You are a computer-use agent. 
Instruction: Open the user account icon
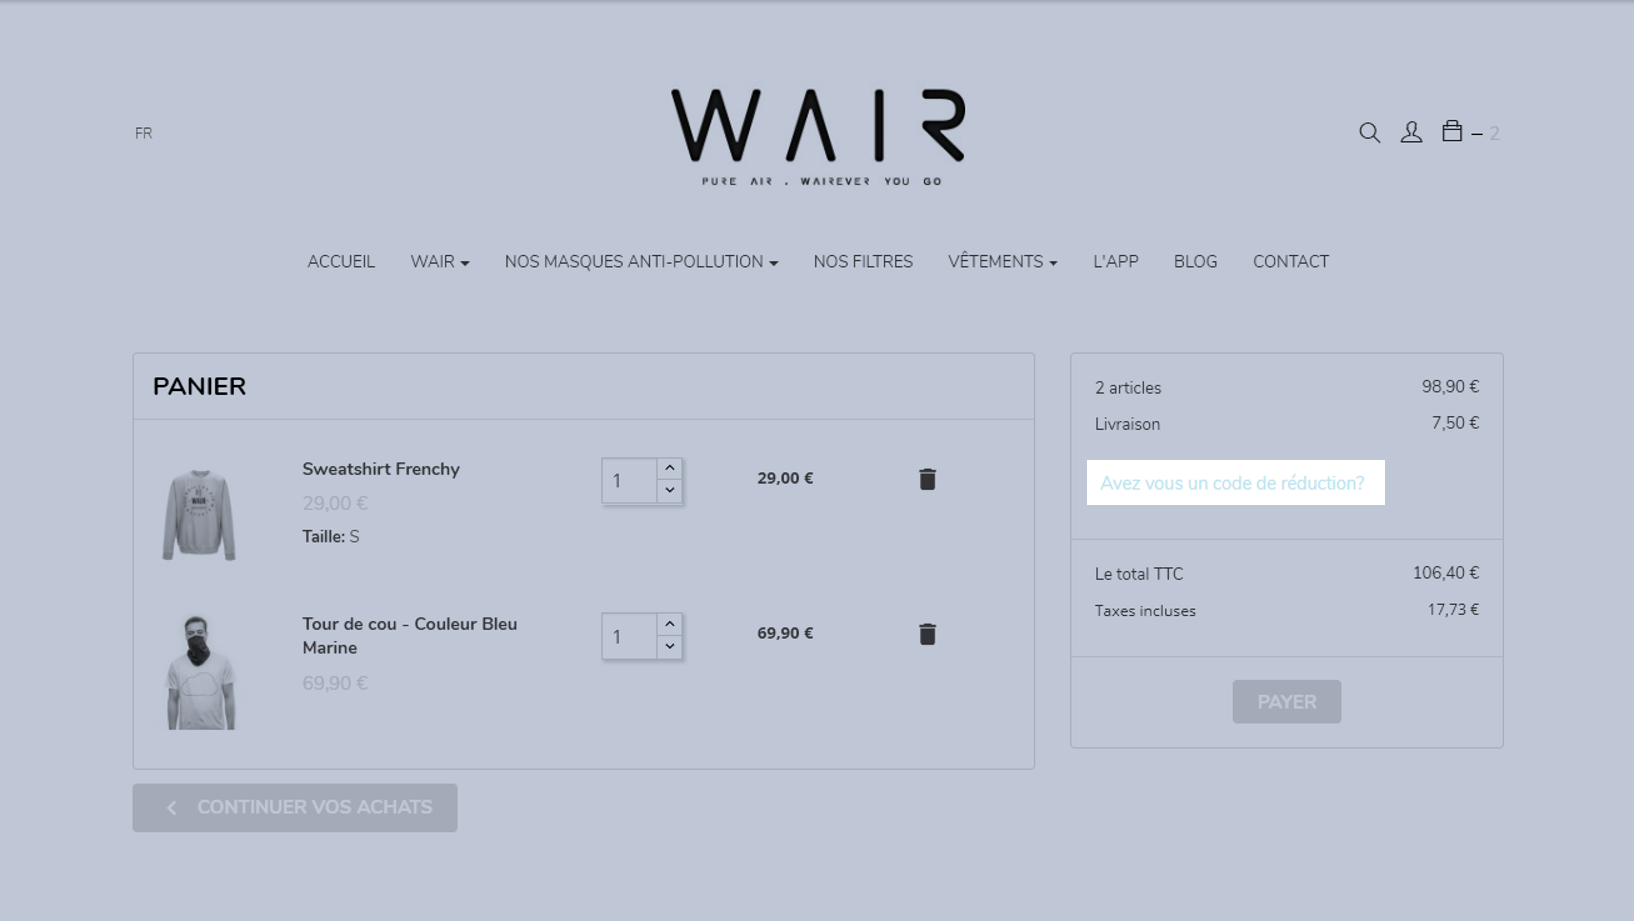pyautogui.click(x=1411, y=132)
